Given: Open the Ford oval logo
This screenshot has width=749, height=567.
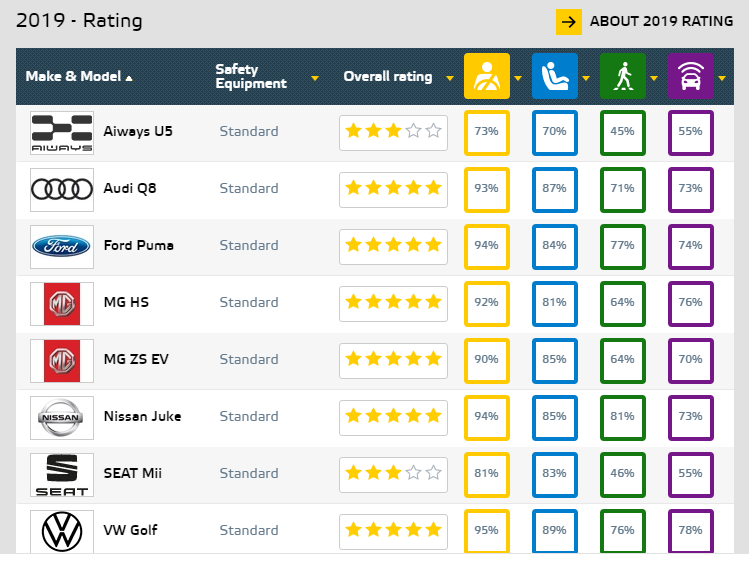Looking at the screenshot, I should click(62, 246).
